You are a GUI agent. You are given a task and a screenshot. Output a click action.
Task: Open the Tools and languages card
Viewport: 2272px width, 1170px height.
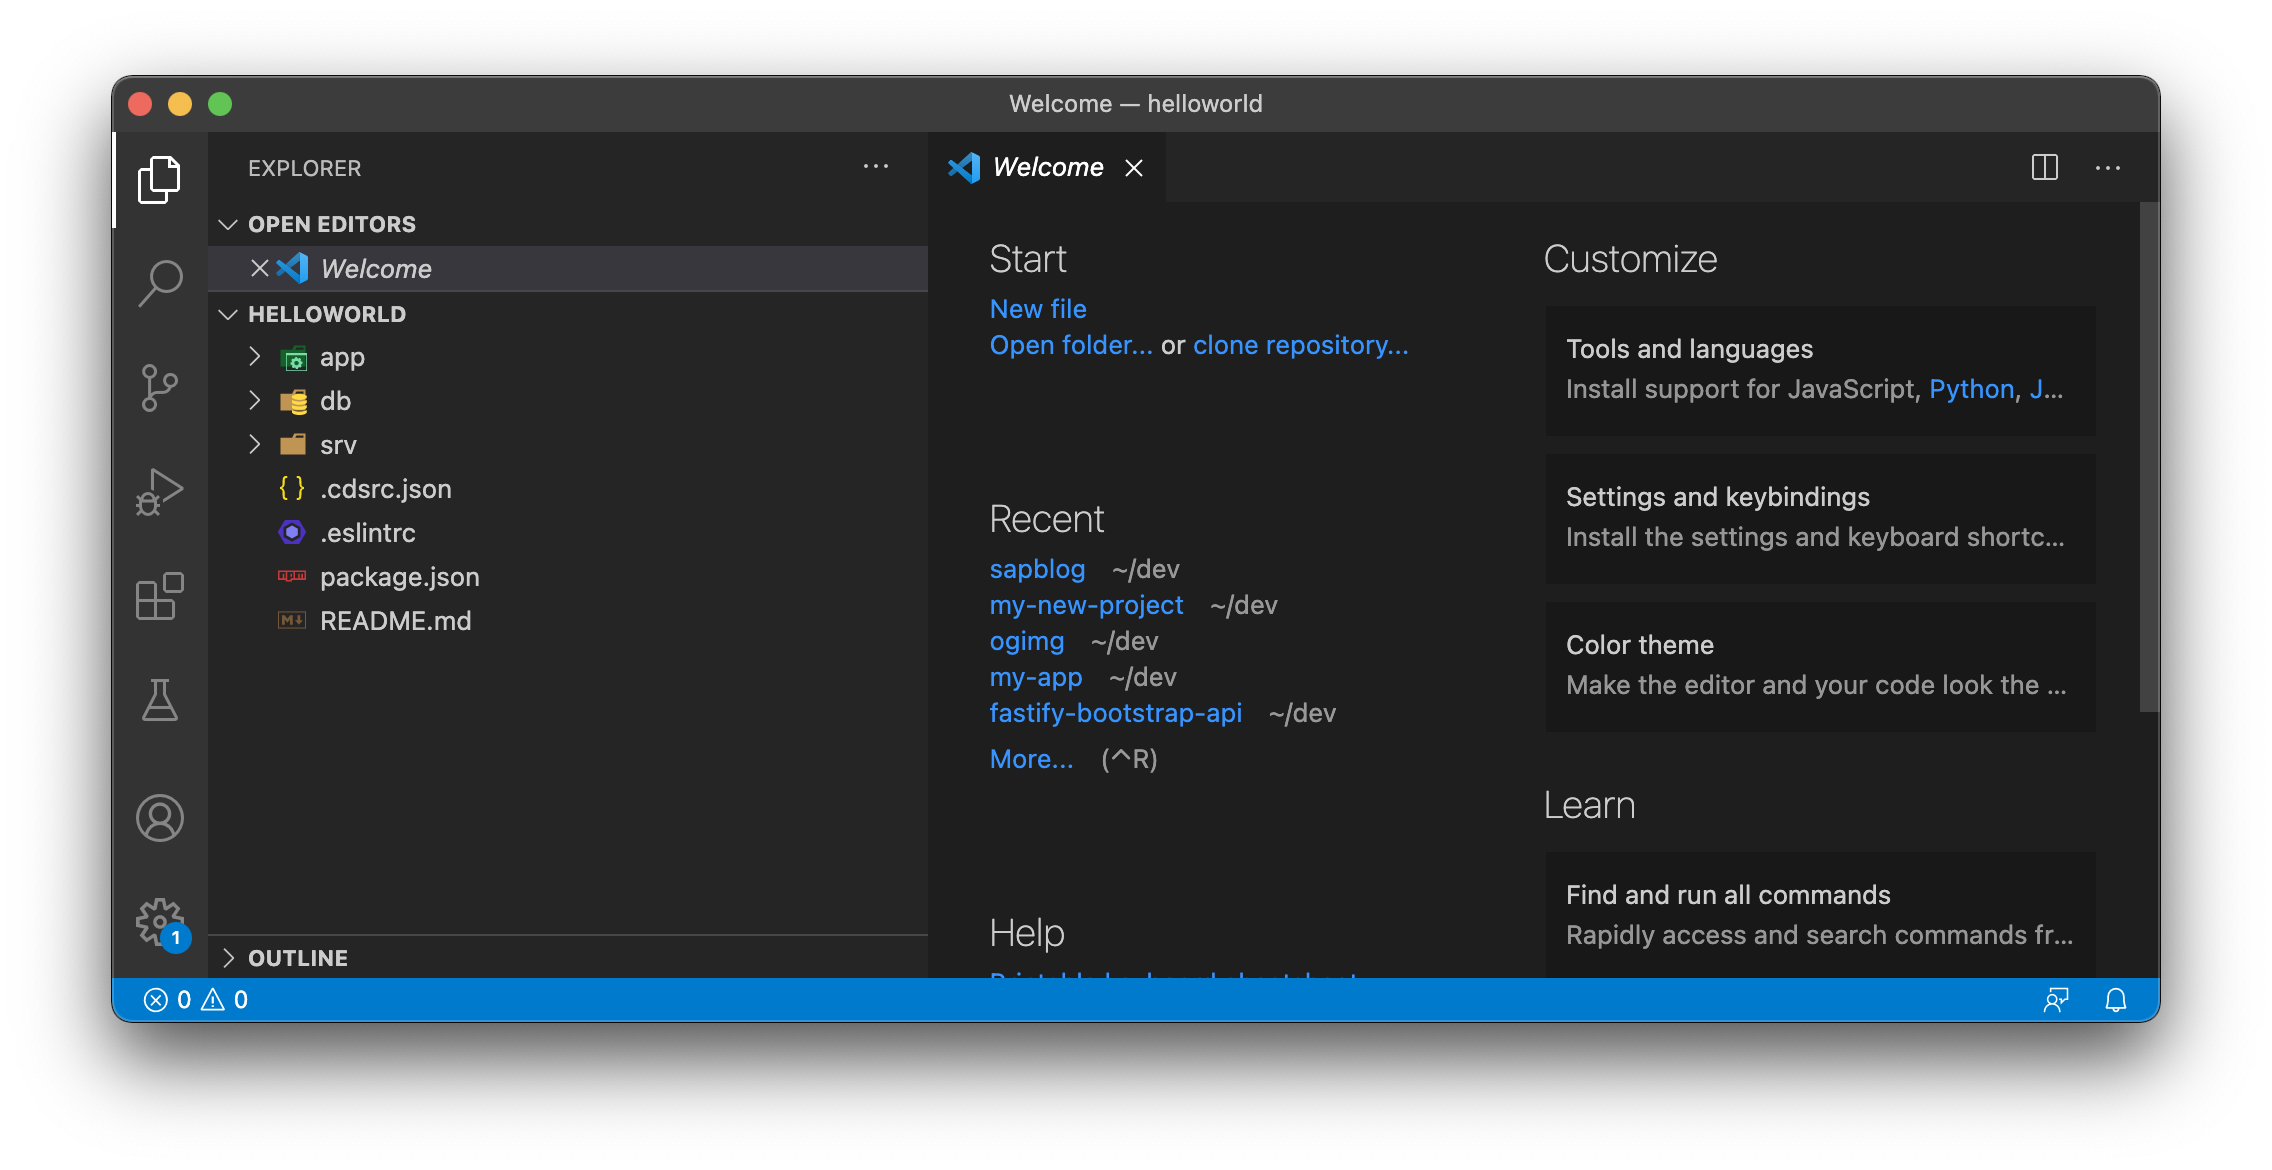[x=1820, y=370]
